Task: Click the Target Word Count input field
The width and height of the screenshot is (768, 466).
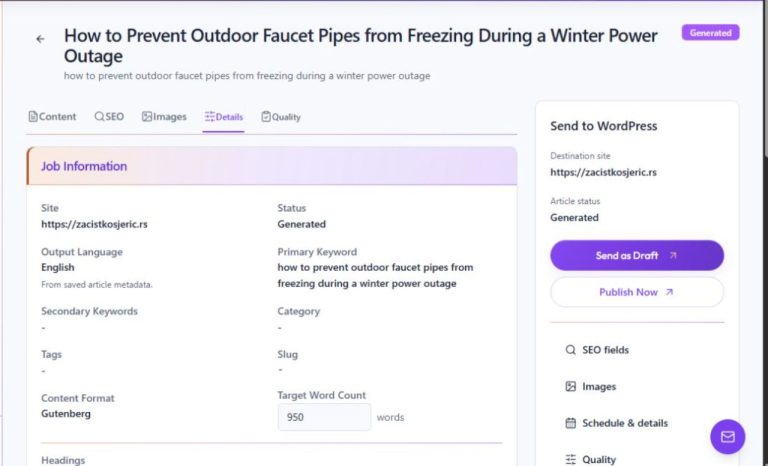Action: tap(324, 417)
